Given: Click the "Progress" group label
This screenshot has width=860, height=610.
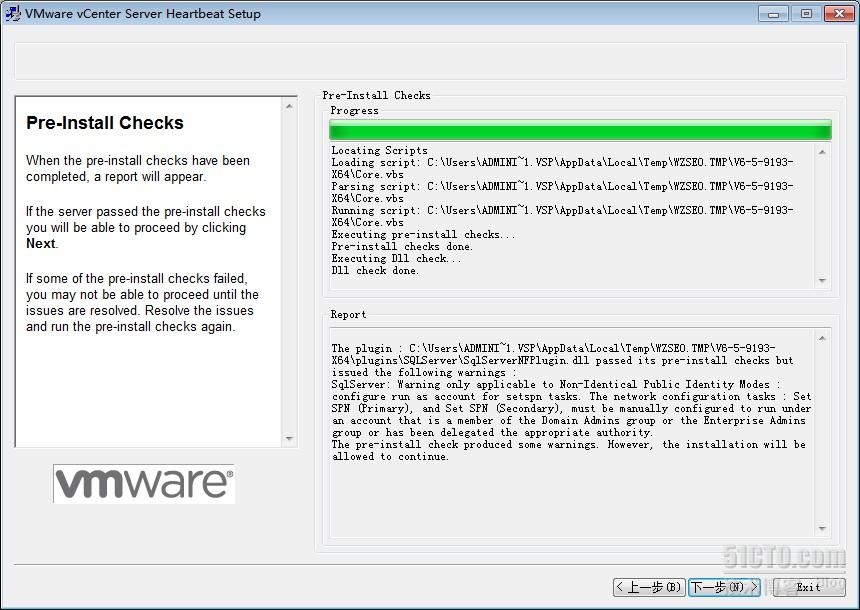Looking at the screenshot, I should [354, 110].
